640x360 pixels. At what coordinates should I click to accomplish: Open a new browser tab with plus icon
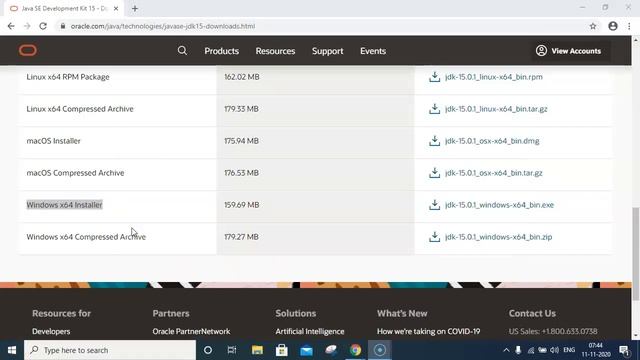click(135, 9)
